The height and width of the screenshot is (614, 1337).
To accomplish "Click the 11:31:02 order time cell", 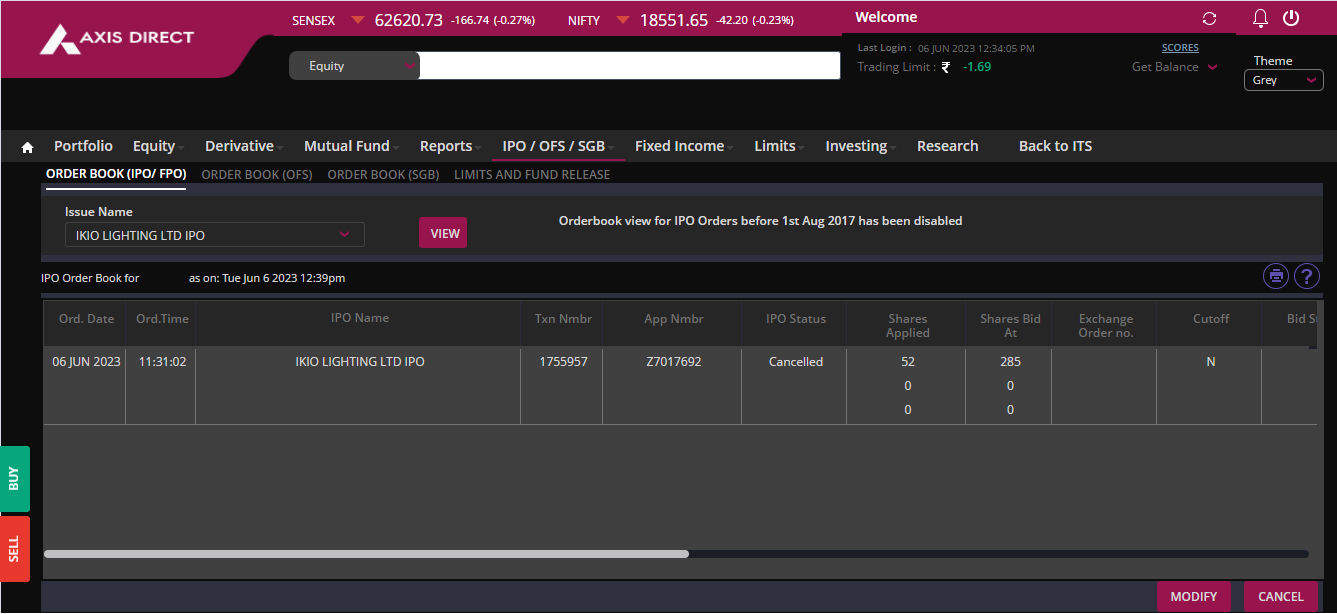I will [161, 362].
